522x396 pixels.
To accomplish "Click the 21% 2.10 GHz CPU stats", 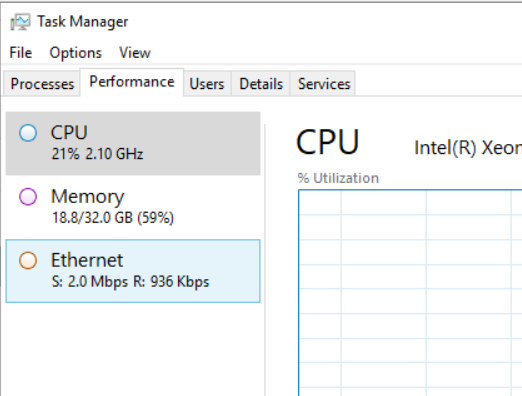I will pyautogui.click(x=97, y=154).
